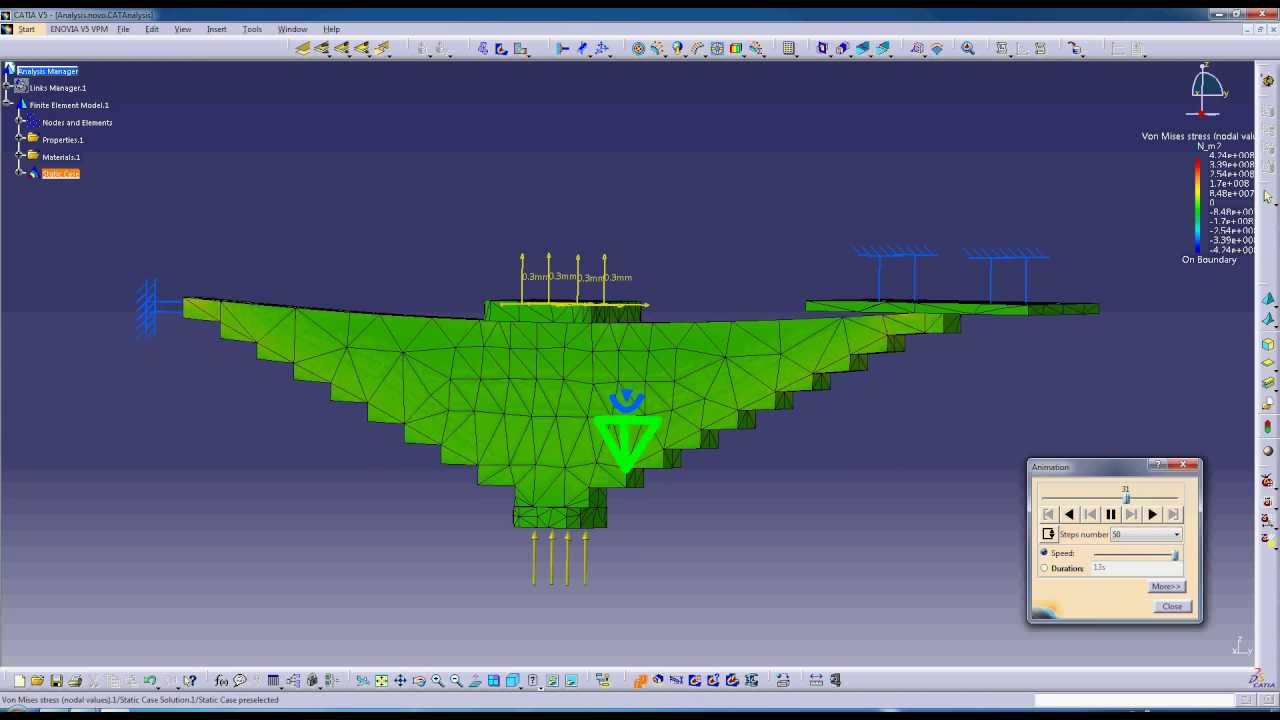Click Animation dialog help button
This screenshot has height=720, width=1280.
point(1157,465)
